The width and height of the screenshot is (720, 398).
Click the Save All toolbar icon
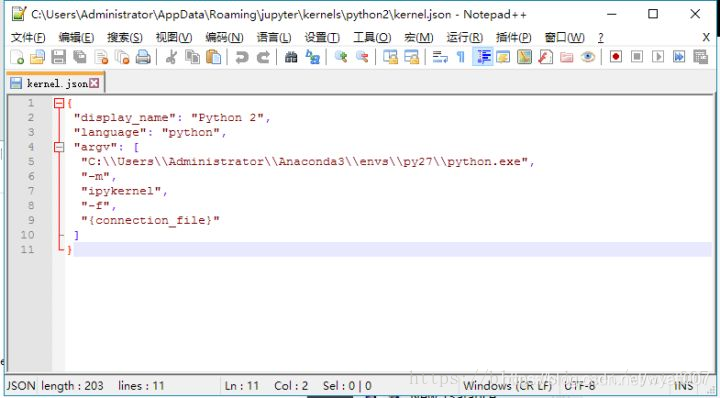(80, 57)
